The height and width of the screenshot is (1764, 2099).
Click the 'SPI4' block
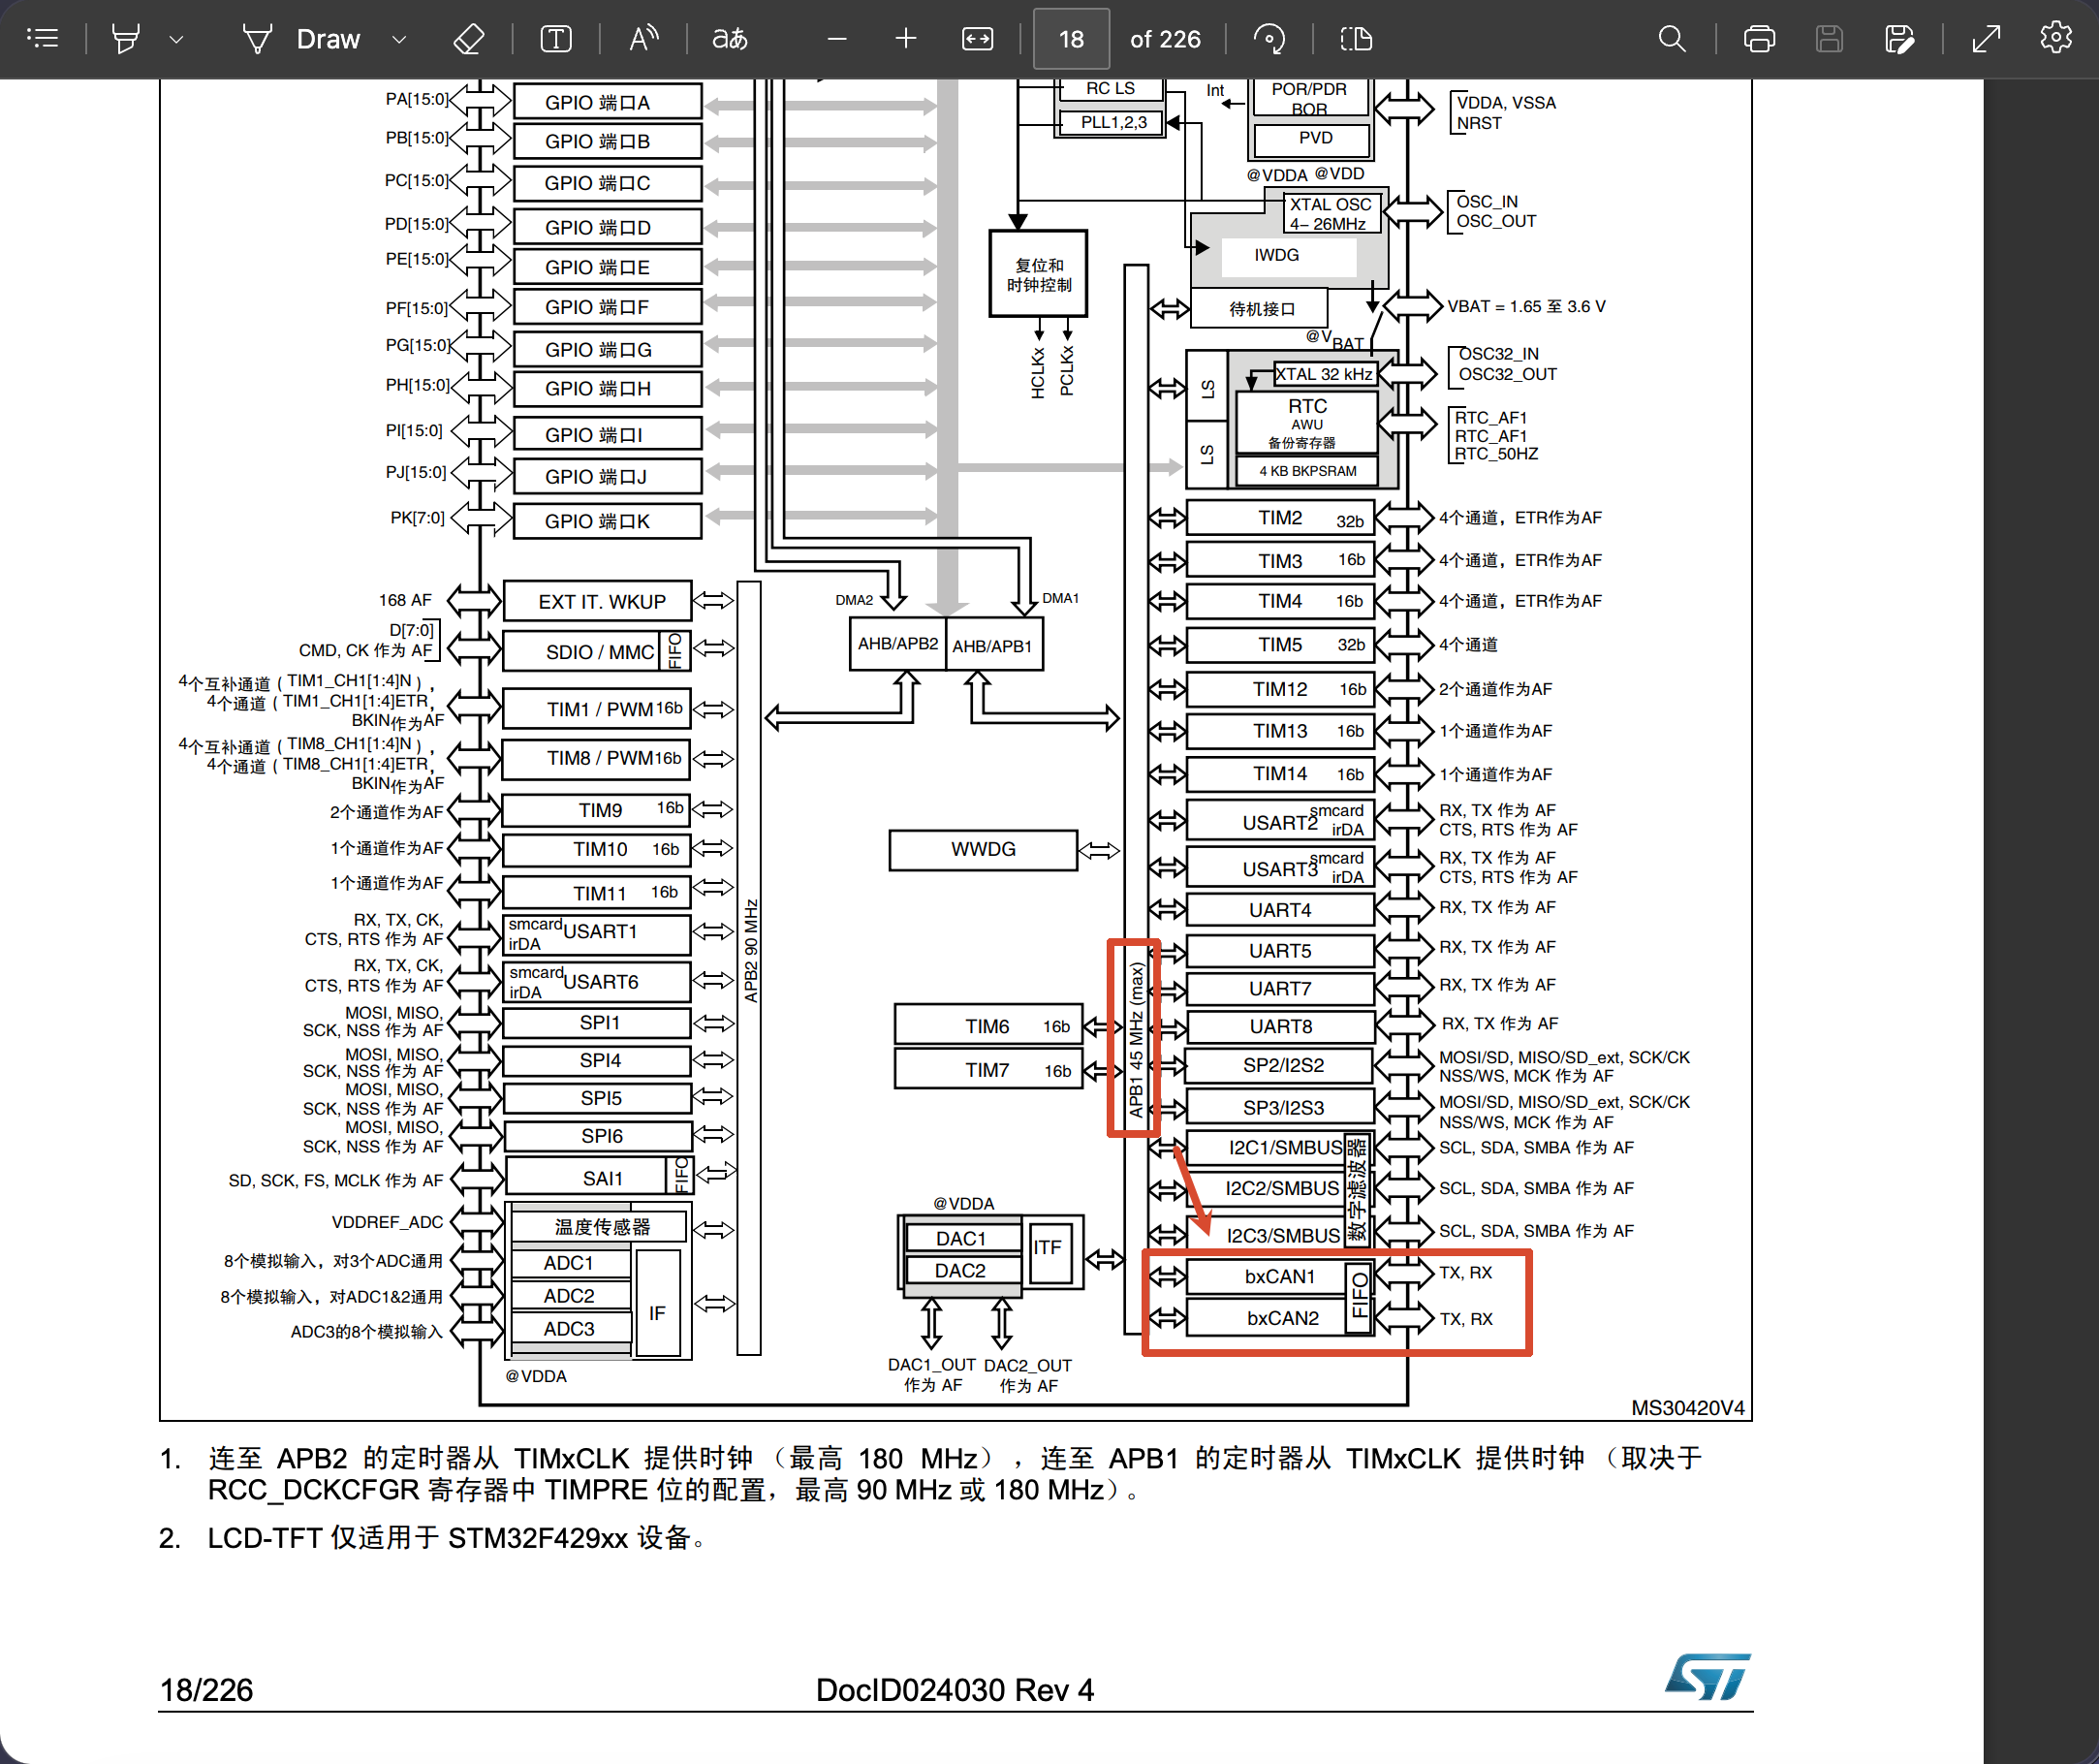click(x=598, y=1060)
